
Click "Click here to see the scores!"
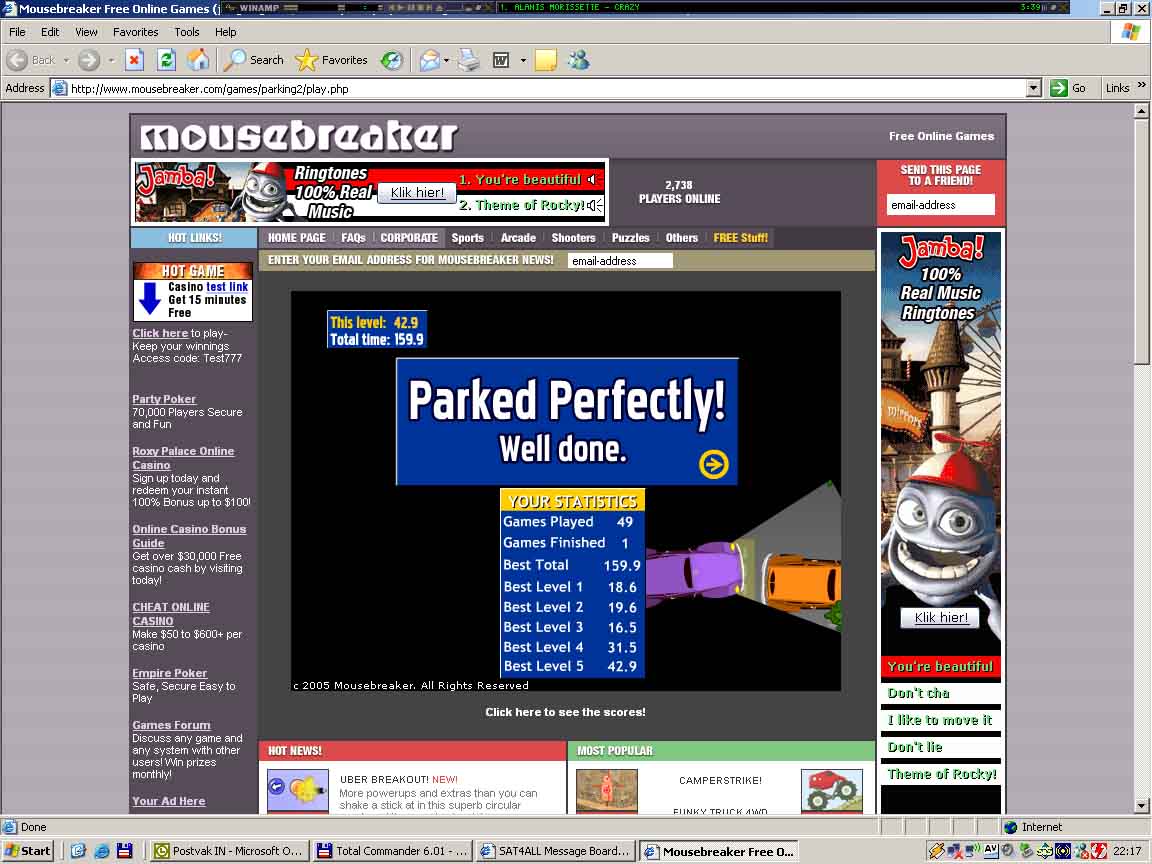(x=565, y=712)
